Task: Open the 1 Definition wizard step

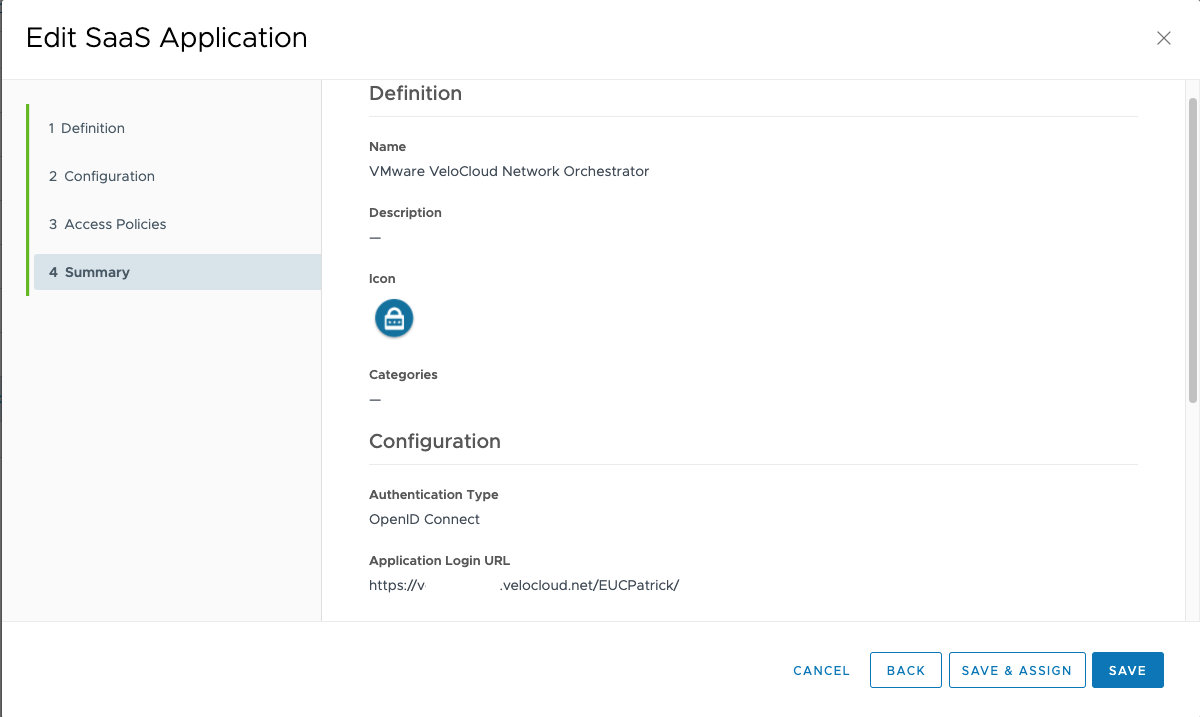Action: tap(87, 128)
